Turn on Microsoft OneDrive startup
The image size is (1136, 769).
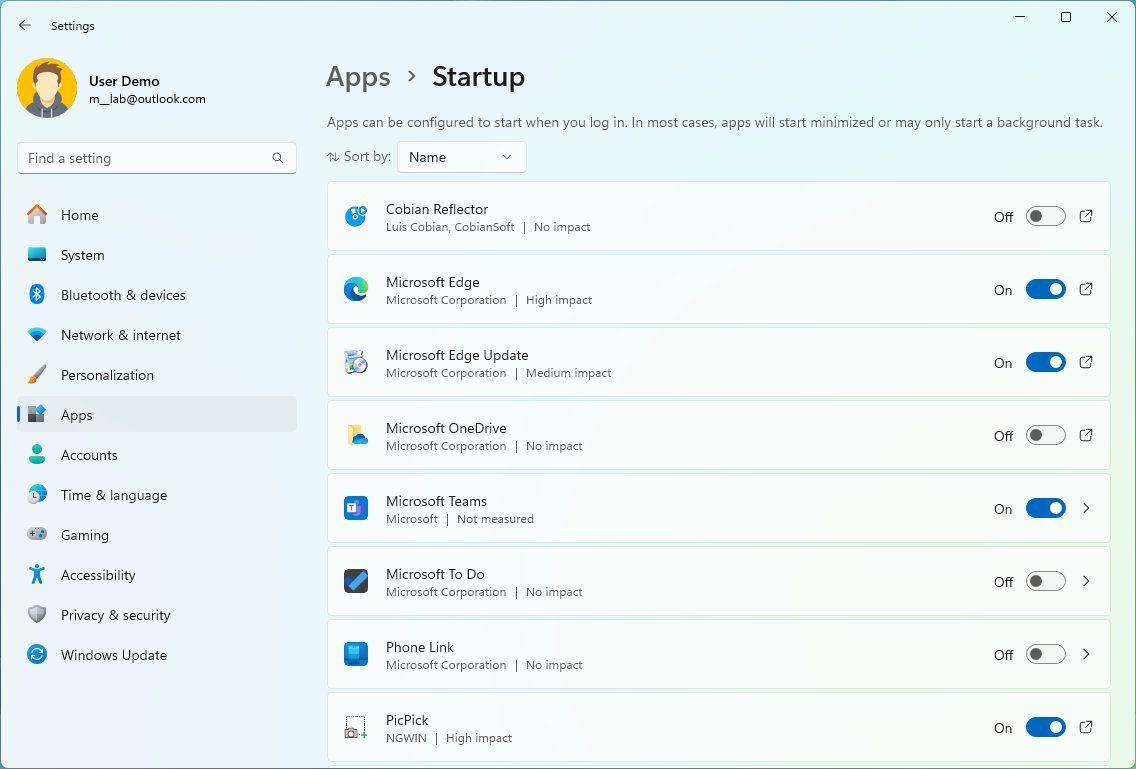[1045, 435]
